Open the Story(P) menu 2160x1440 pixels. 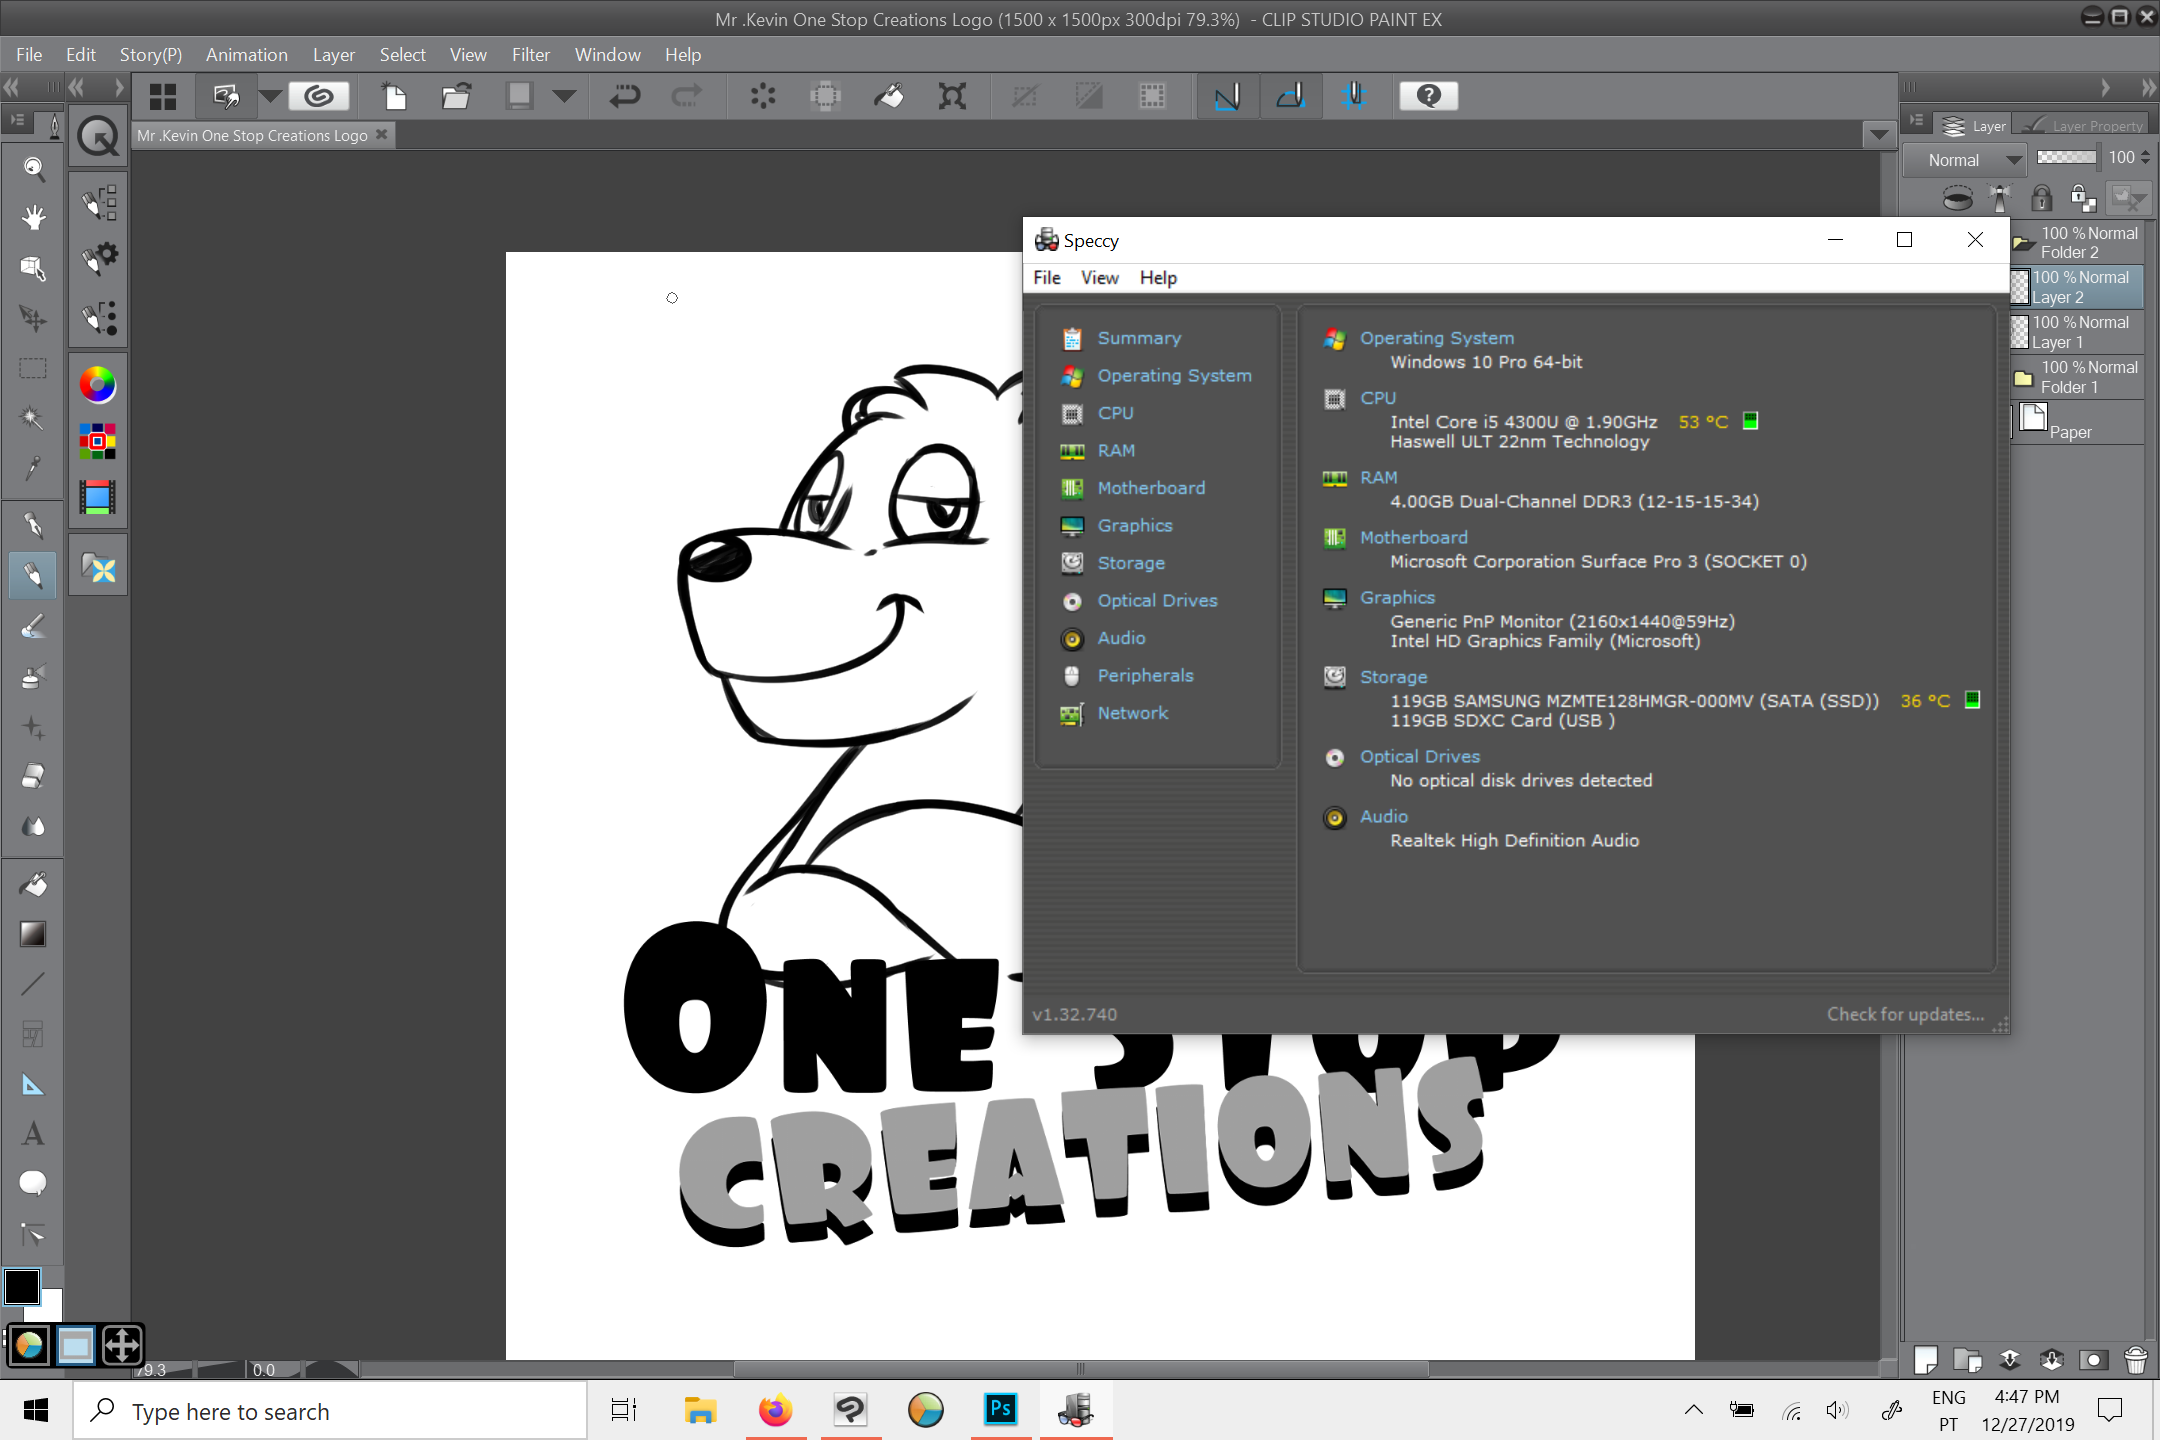coord(151,55)
